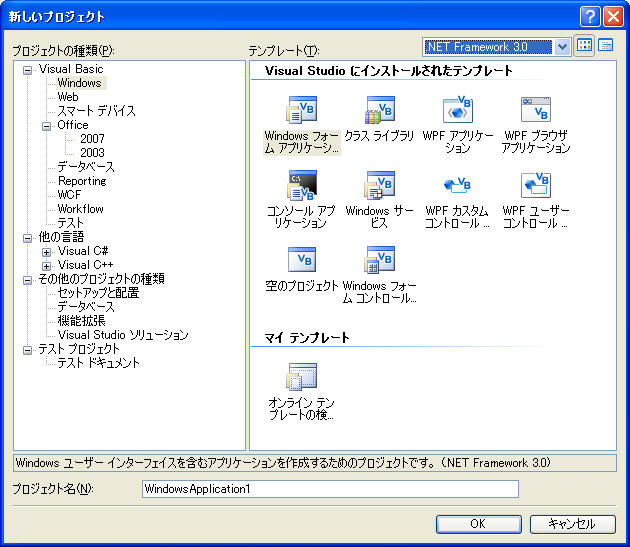The width and height of the screenshot is (630, 547).
Task: Collapse the テスト プロジェクト tree node
Action: pyautogui.click(x=27, y=350)
